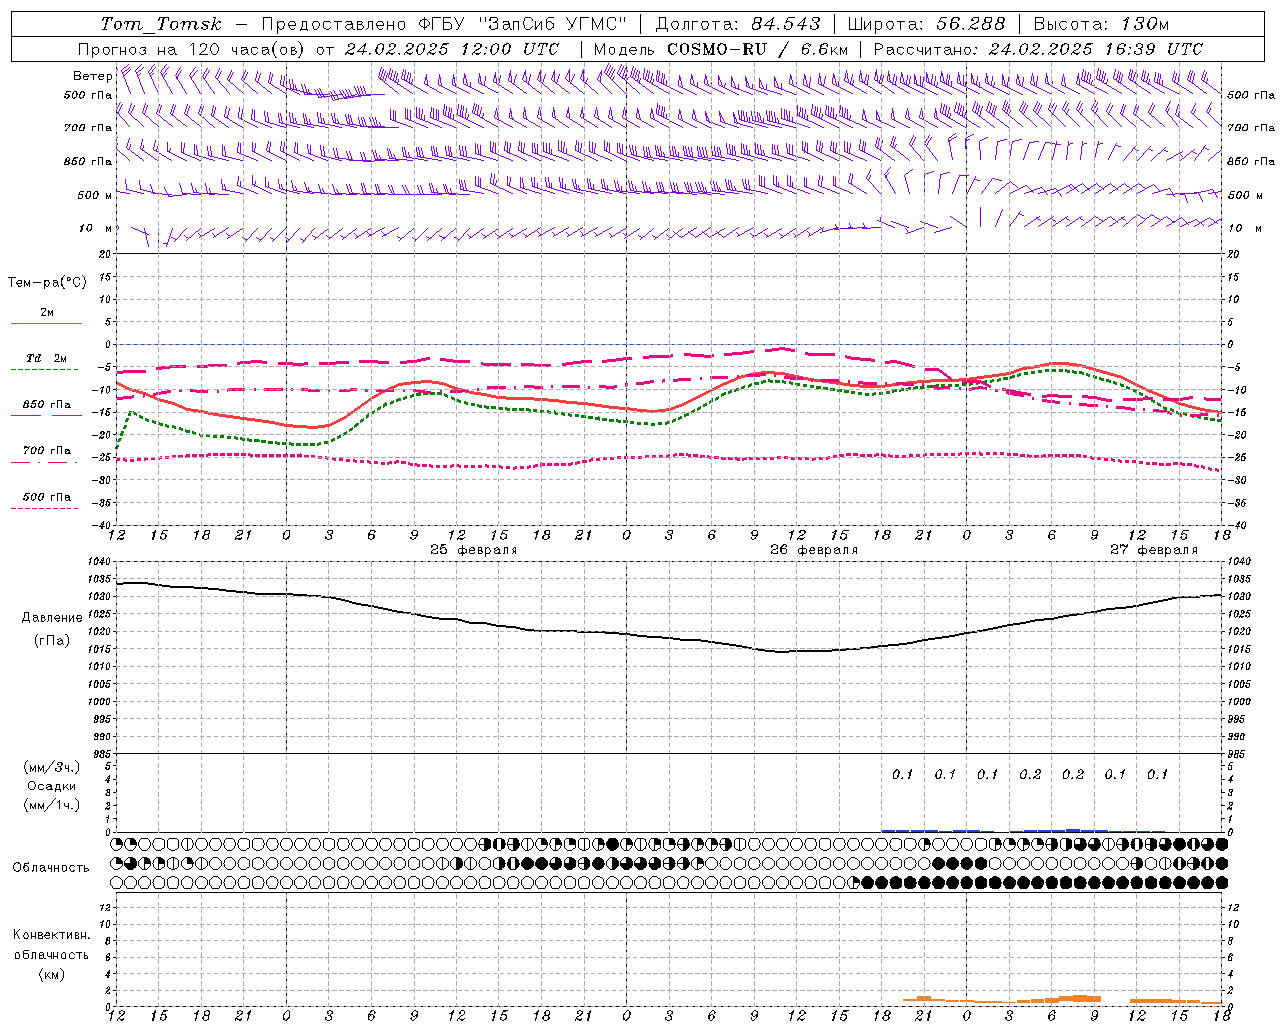Click the Долгота: 84.543 value
The image size is (1280, 1024).
pos(738,24)
